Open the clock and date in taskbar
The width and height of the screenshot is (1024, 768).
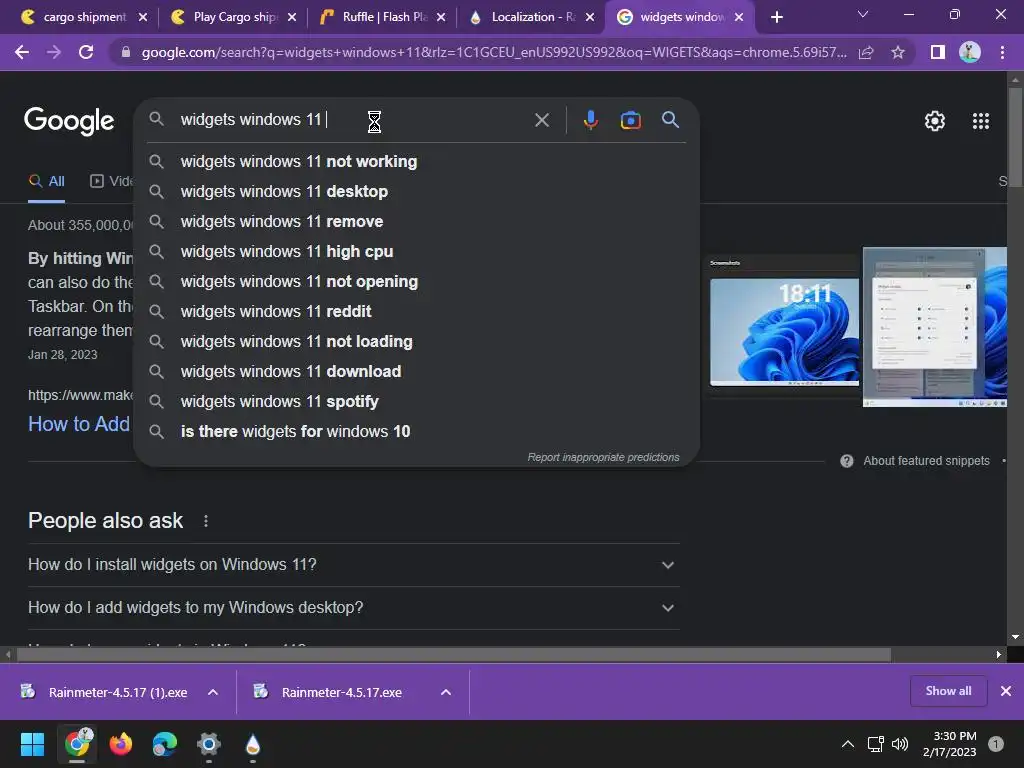[950, 744]
